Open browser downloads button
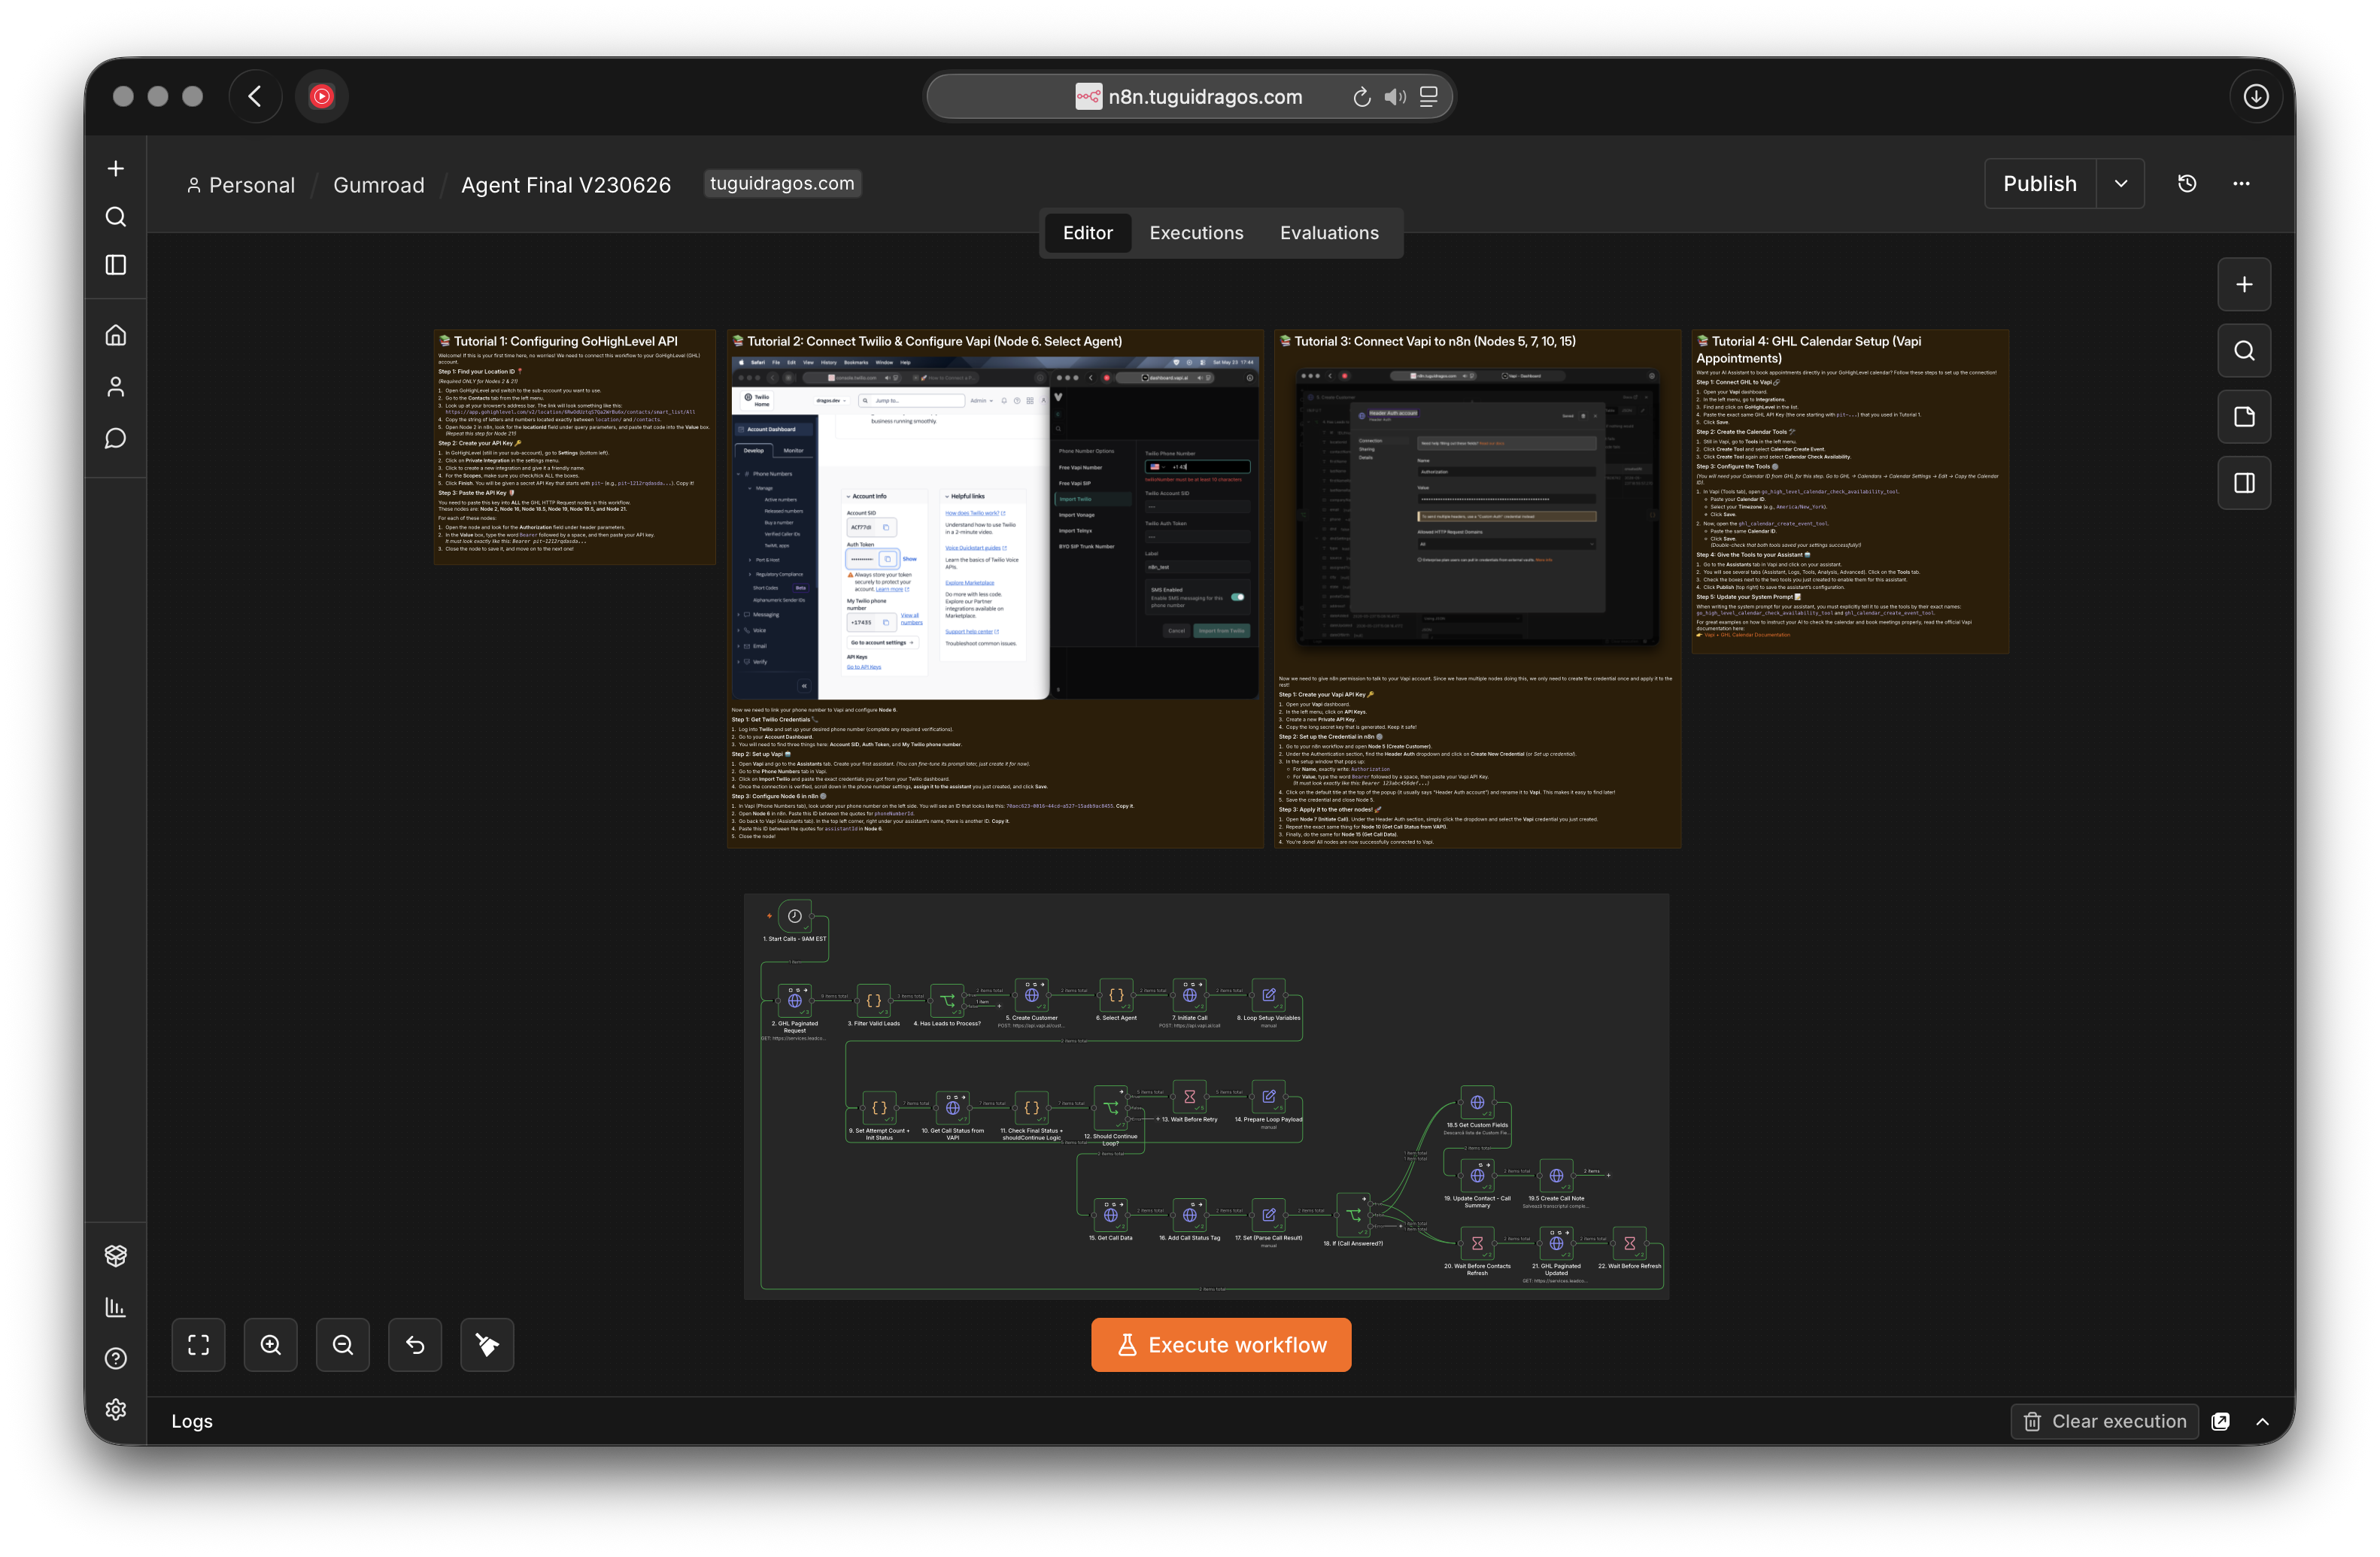The width and height of the screenshot is (2380, 1557). point(2256,96)
